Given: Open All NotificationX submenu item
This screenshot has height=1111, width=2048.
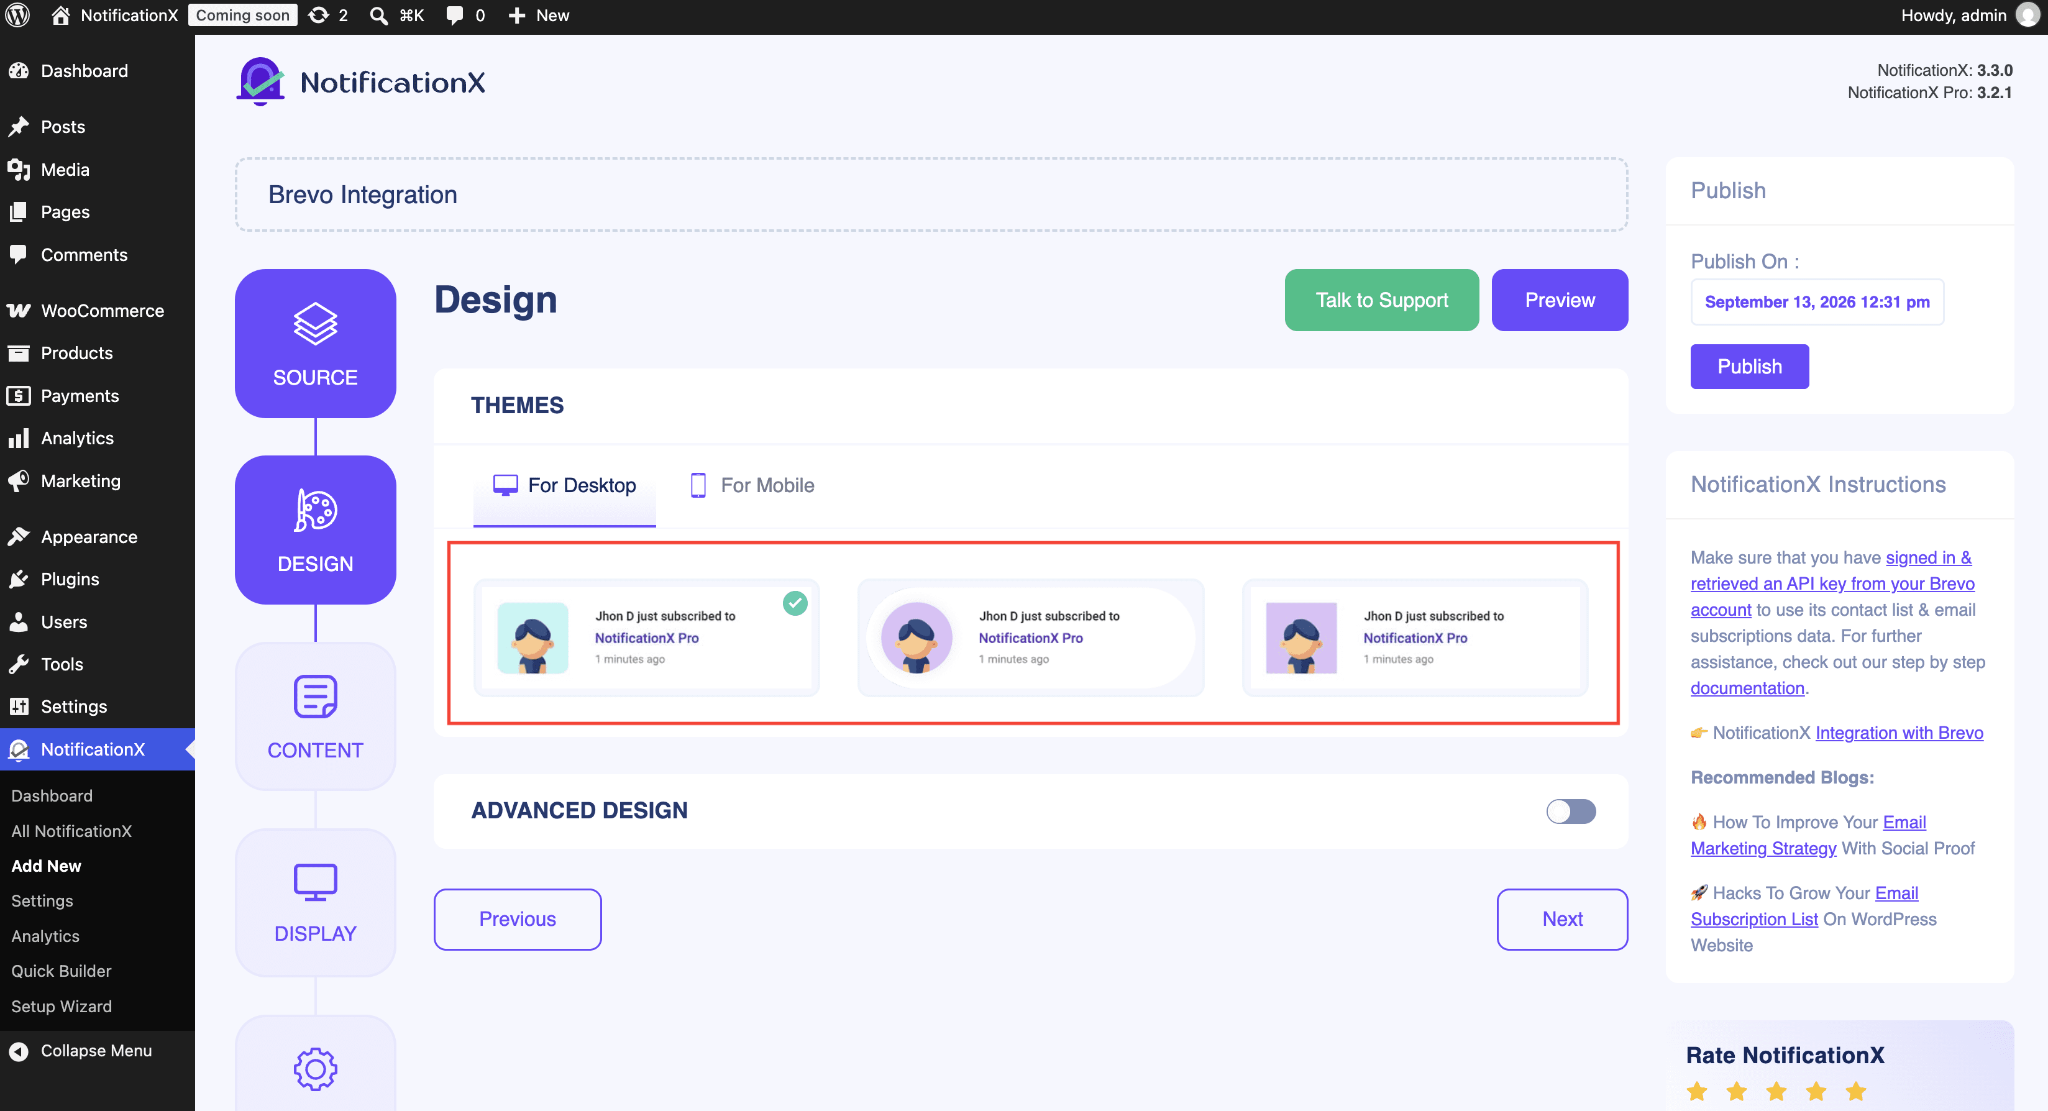Looking at the screenshot, I should 71,831.
